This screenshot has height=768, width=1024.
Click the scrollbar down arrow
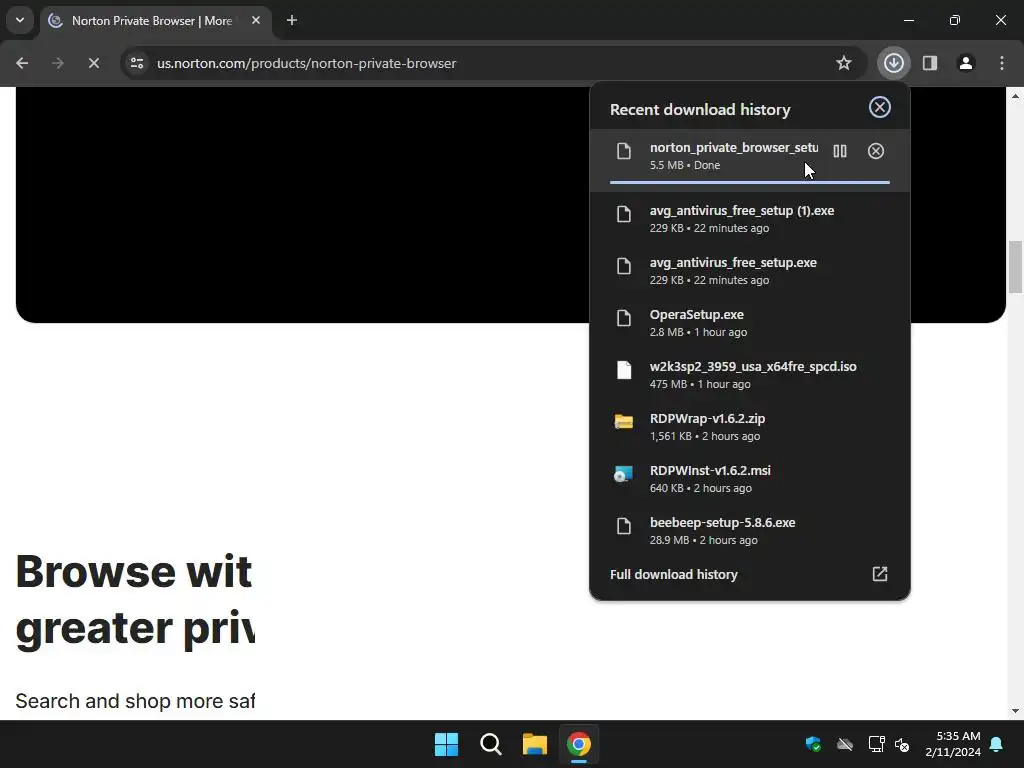(x=1016, y=711)
